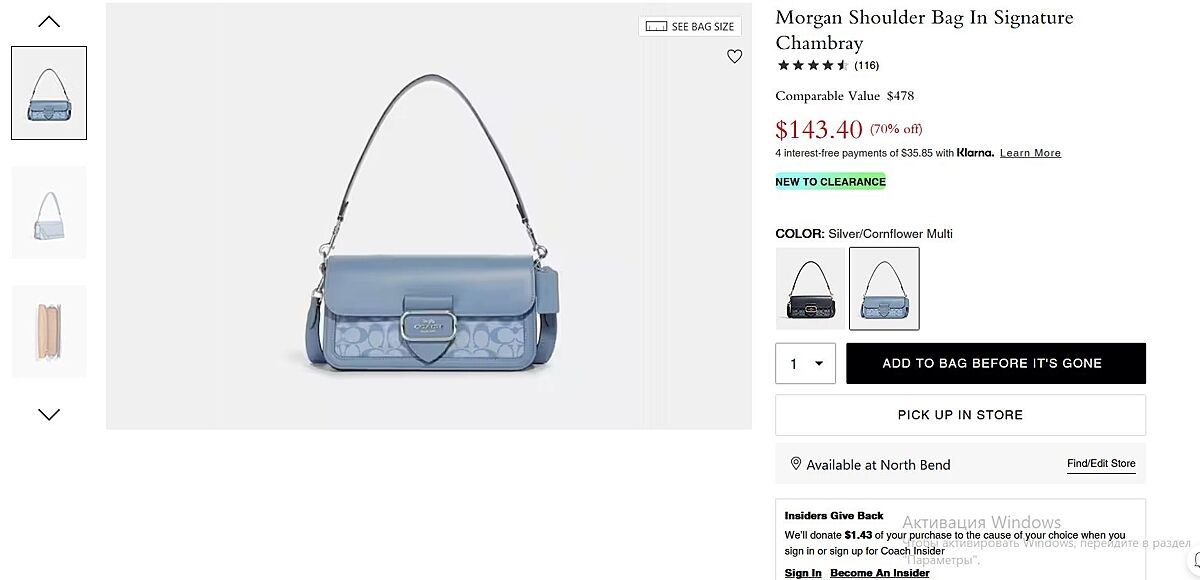This screenshot has width=1200, height=580.
Task: Open the See Bag Size guide
Action: tap(690, 27)
